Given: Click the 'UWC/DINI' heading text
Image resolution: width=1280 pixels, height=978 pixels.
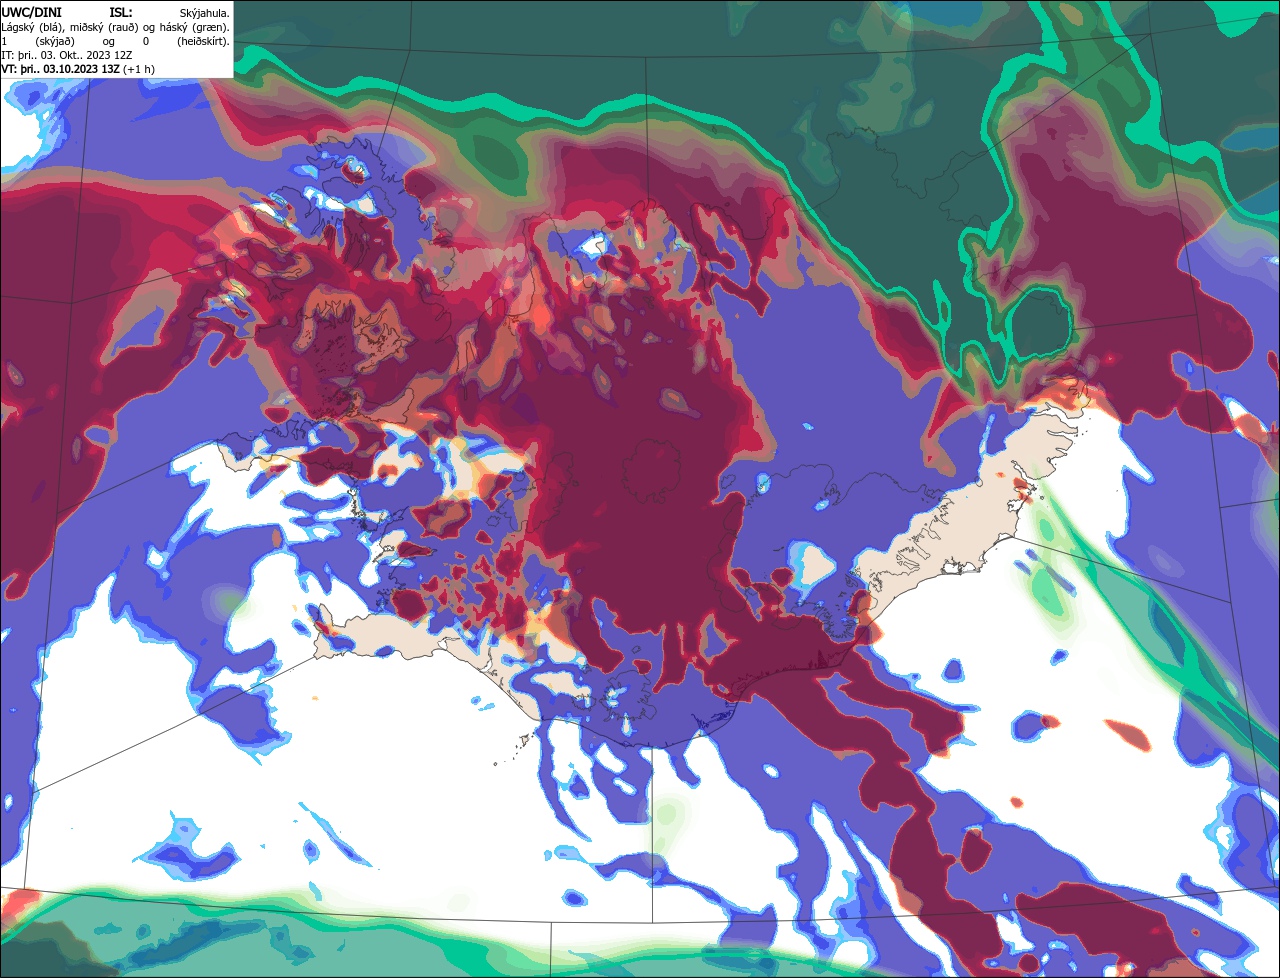Looking at the screenshot, I should tap(31, 13).
